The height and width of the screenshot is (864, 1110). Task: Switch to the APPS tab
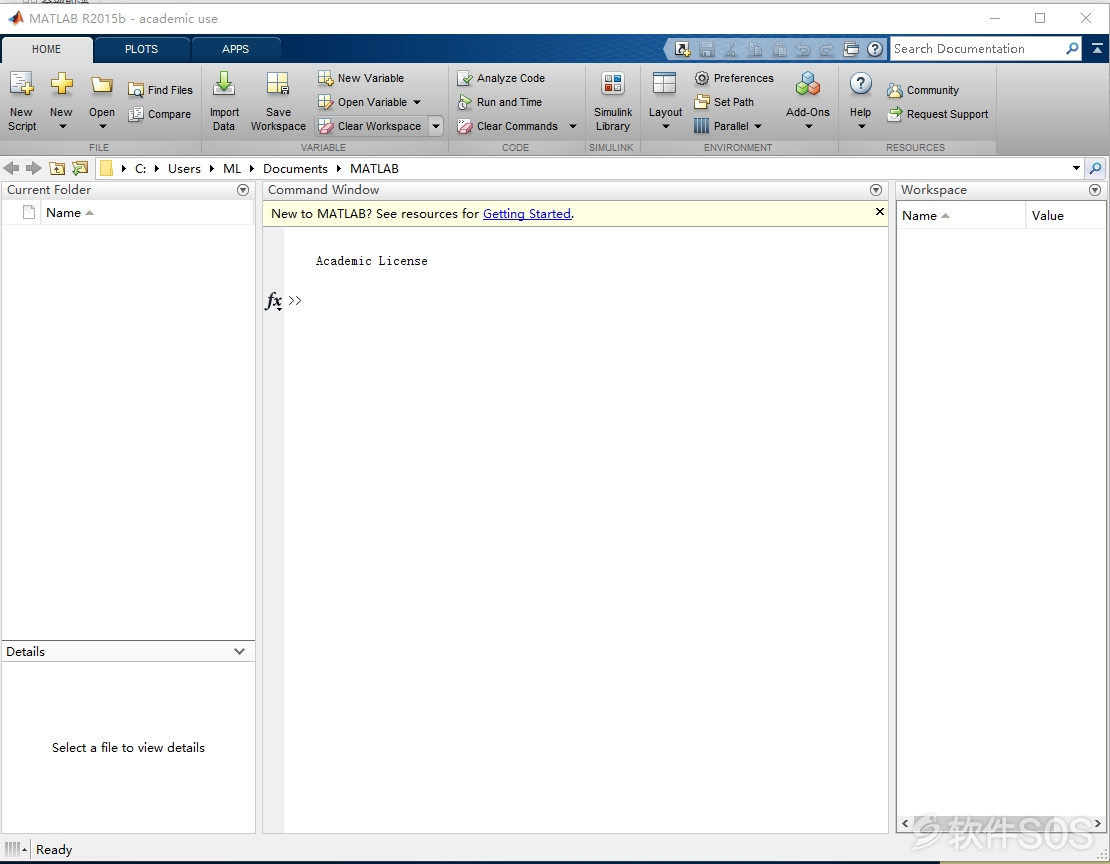click(x=236, y=49)
